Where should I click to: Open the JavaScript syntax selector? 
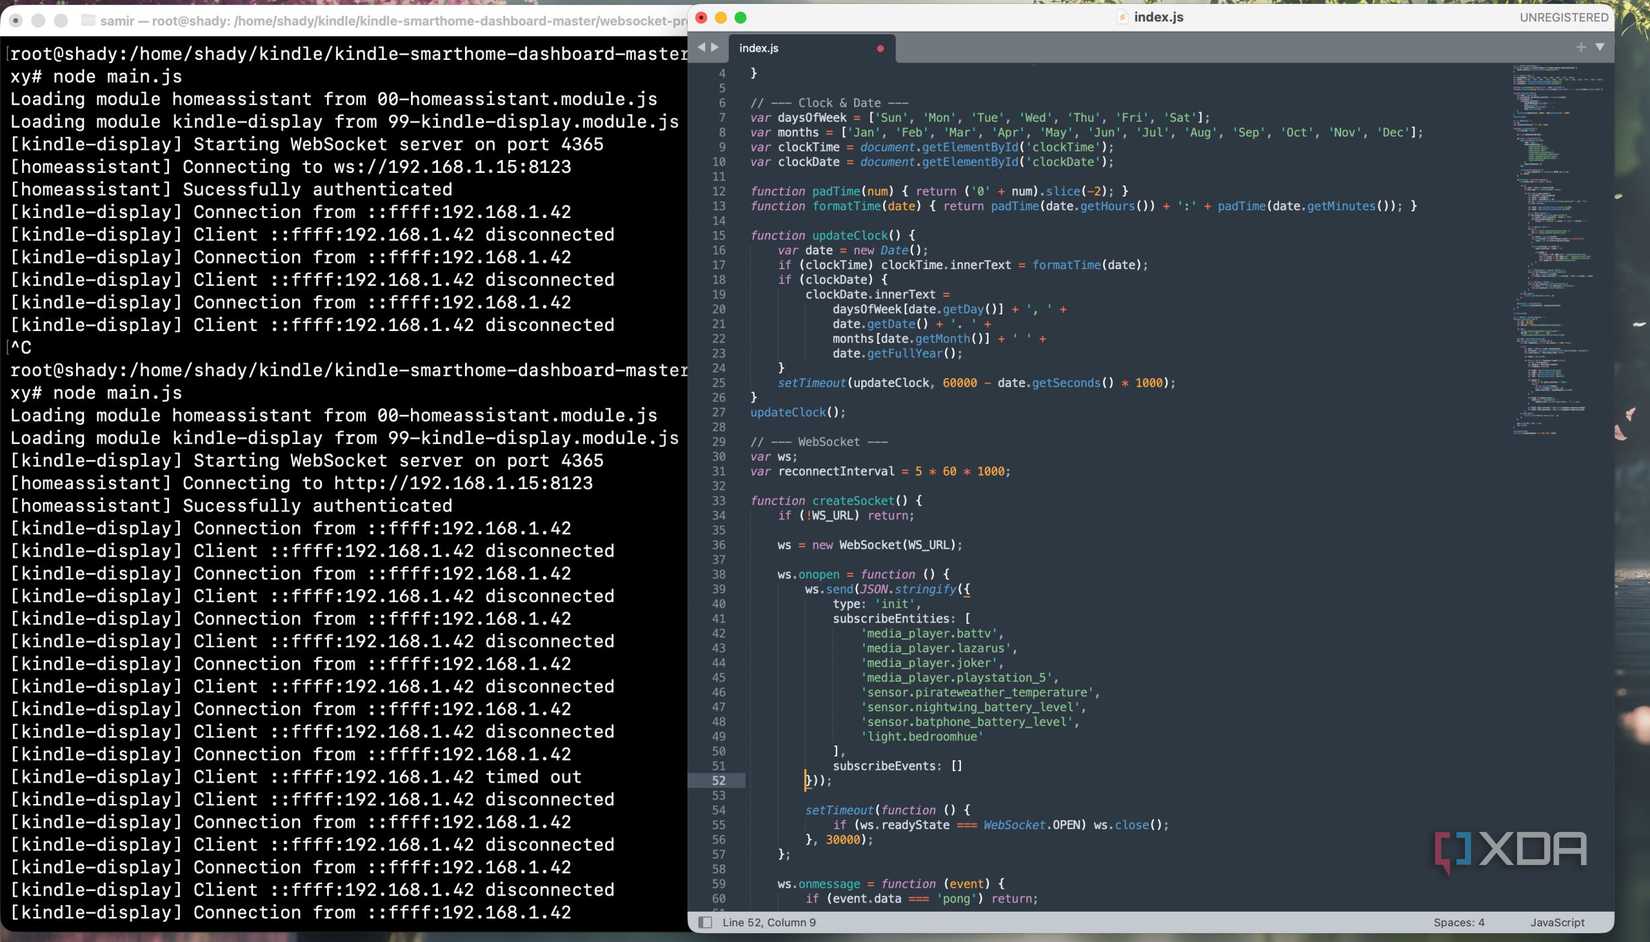(1556, 922)
